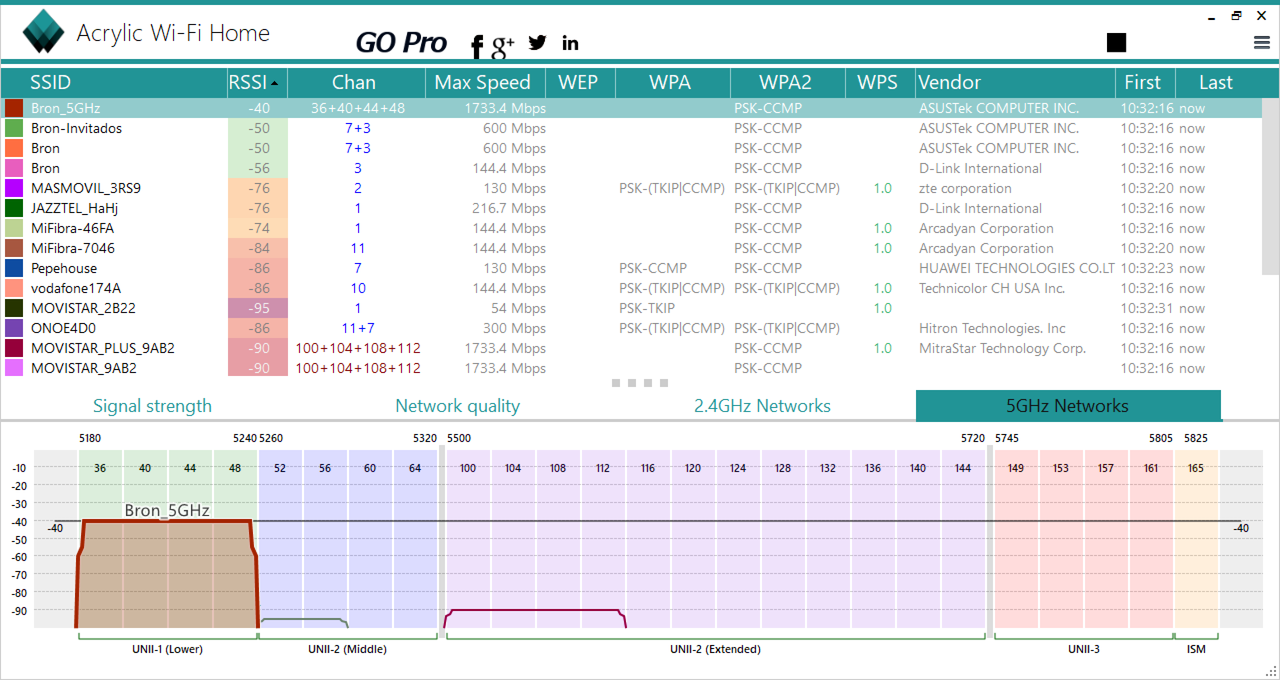Viewport: 1280px width, 680px height.
Task: Select the MASMOVIL_3RS9 network name
Action: tap(86, 188)
